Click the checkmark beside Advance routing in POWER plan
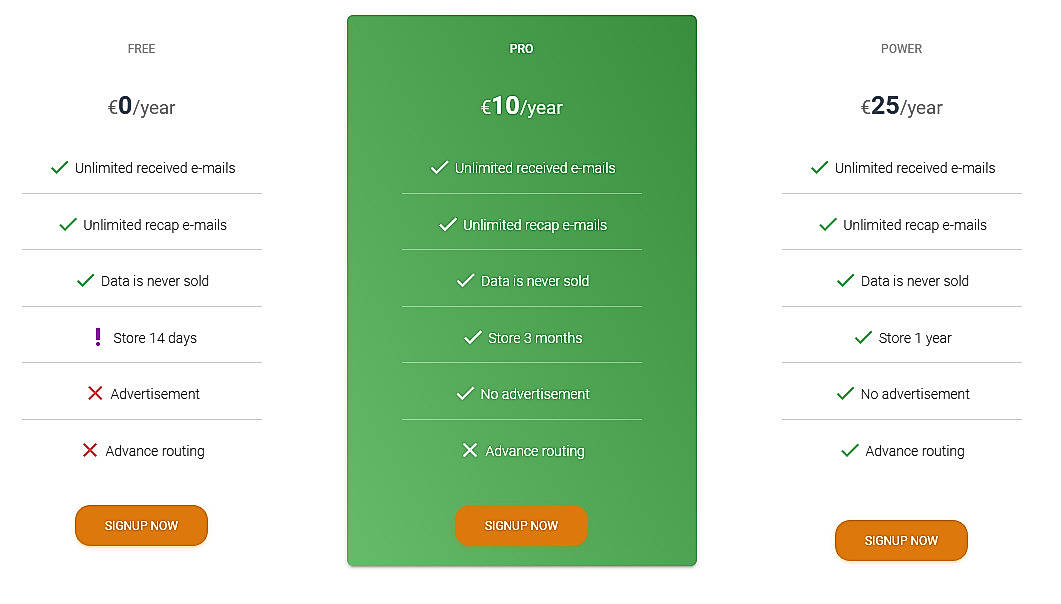Viewport: 1061px width, 604px height. coord(851,450)
